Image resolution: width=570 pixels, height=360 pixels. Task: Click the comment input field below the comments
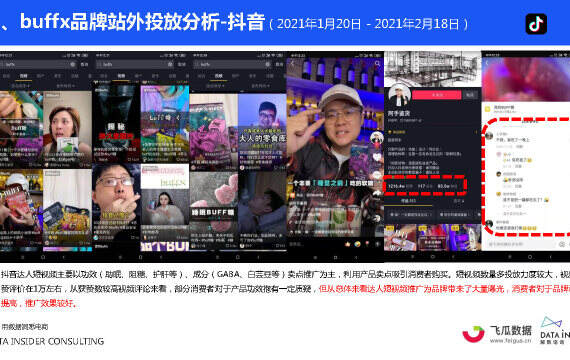tap(521, 244)
